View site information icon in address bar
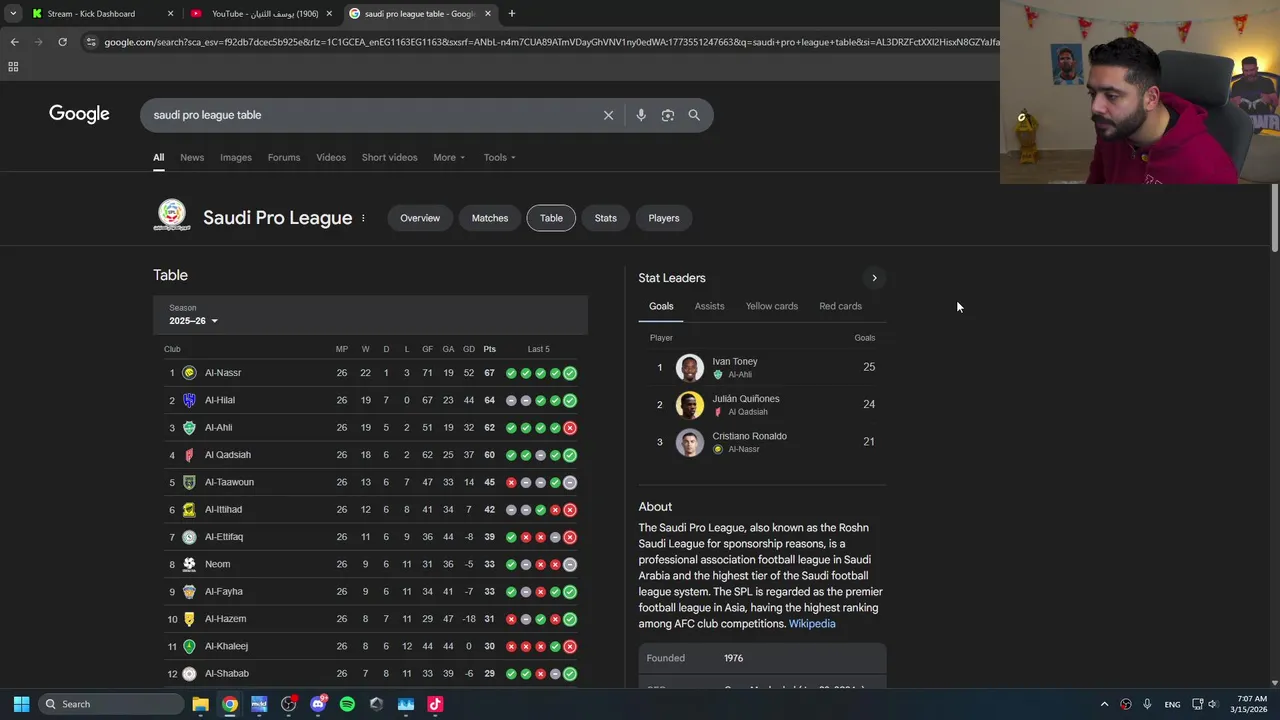Screen dimensions: 1280x720 pyautogui.click(x=91, y=42)
